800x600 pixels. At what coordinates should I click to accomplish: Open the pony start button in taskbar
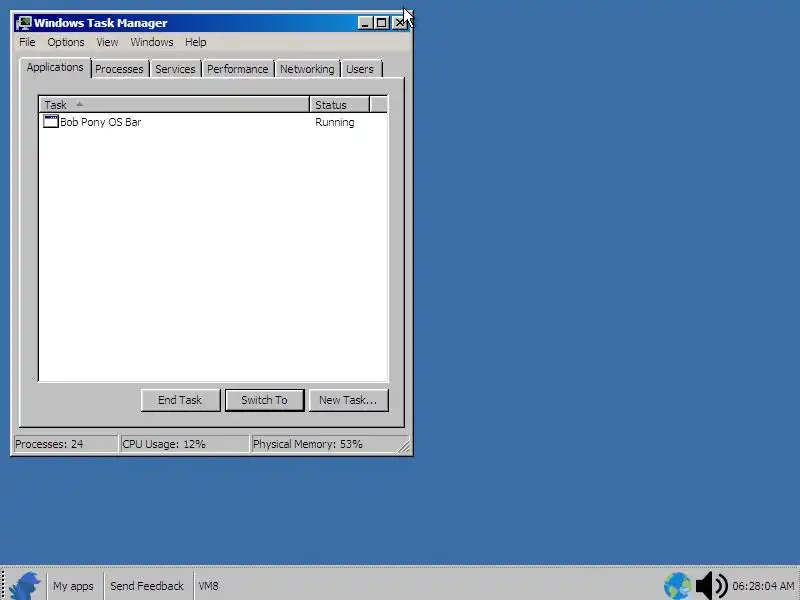point(24,586)
